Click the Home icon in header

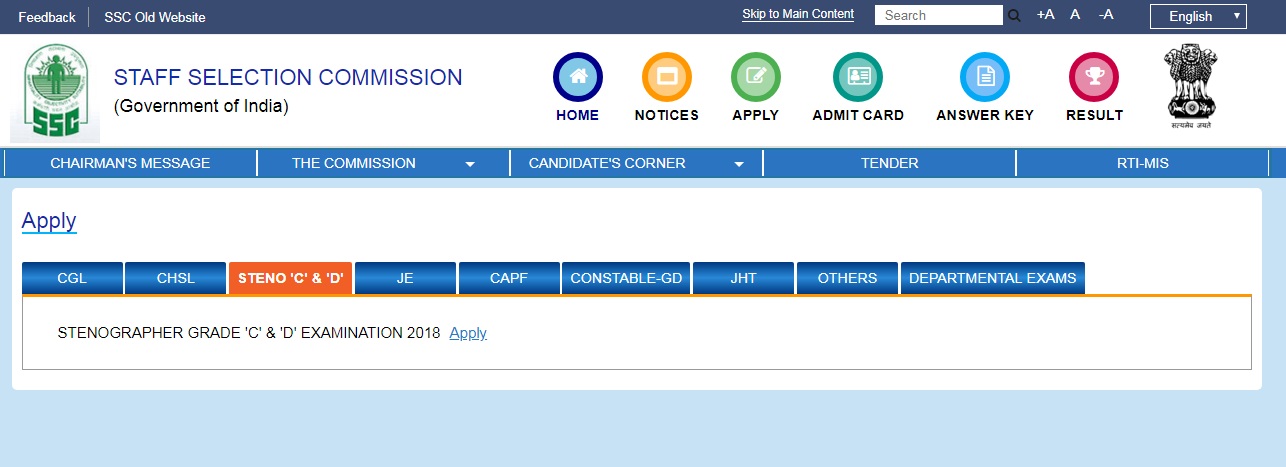[577, 76]
